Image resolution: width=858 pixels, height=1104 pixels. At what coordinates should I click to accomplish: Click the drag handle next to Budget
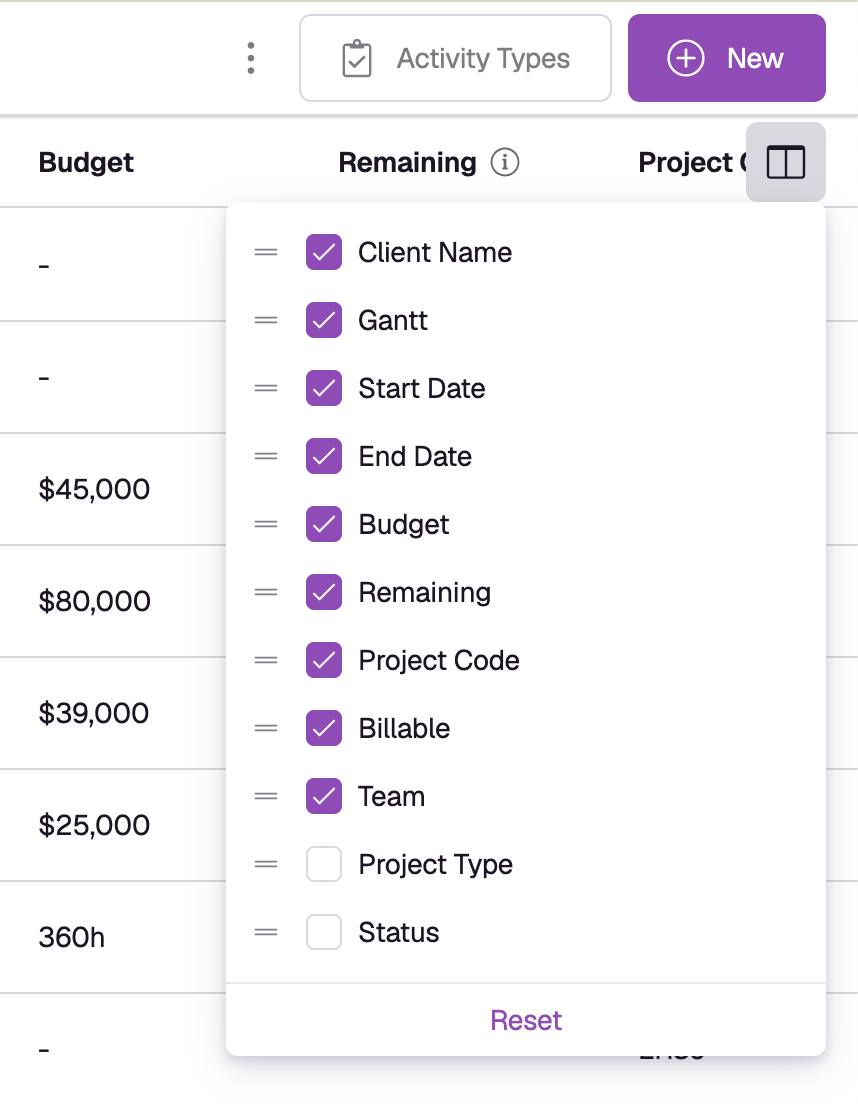tap(266, 525)
